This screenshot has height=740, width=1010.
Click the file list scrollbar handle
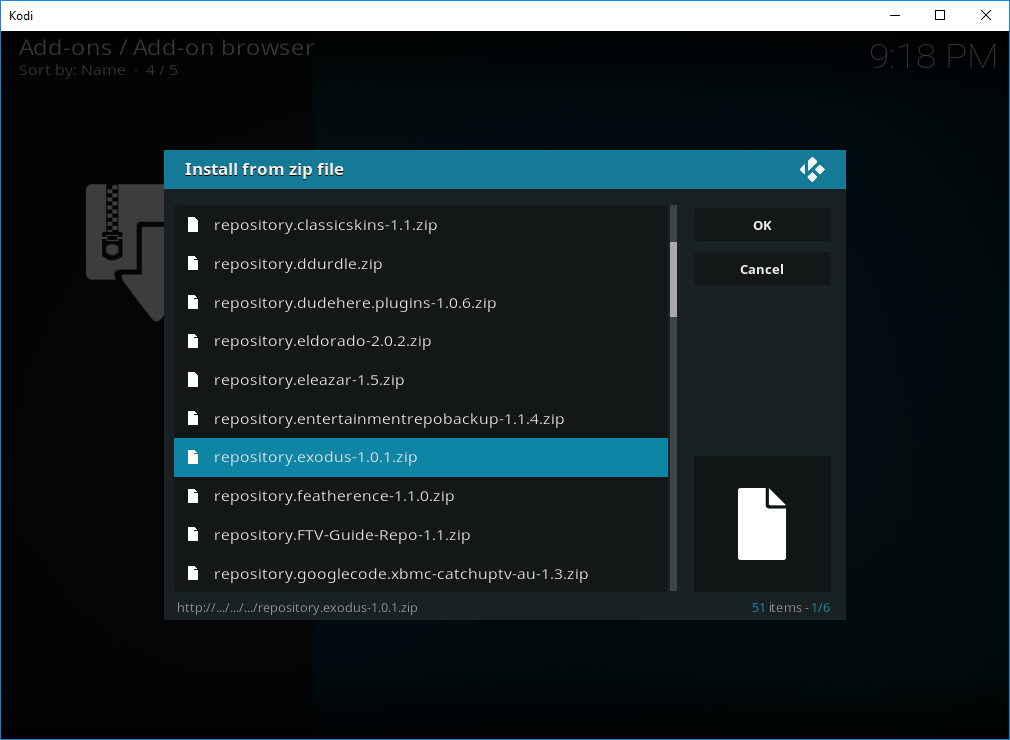coord(673,280)
